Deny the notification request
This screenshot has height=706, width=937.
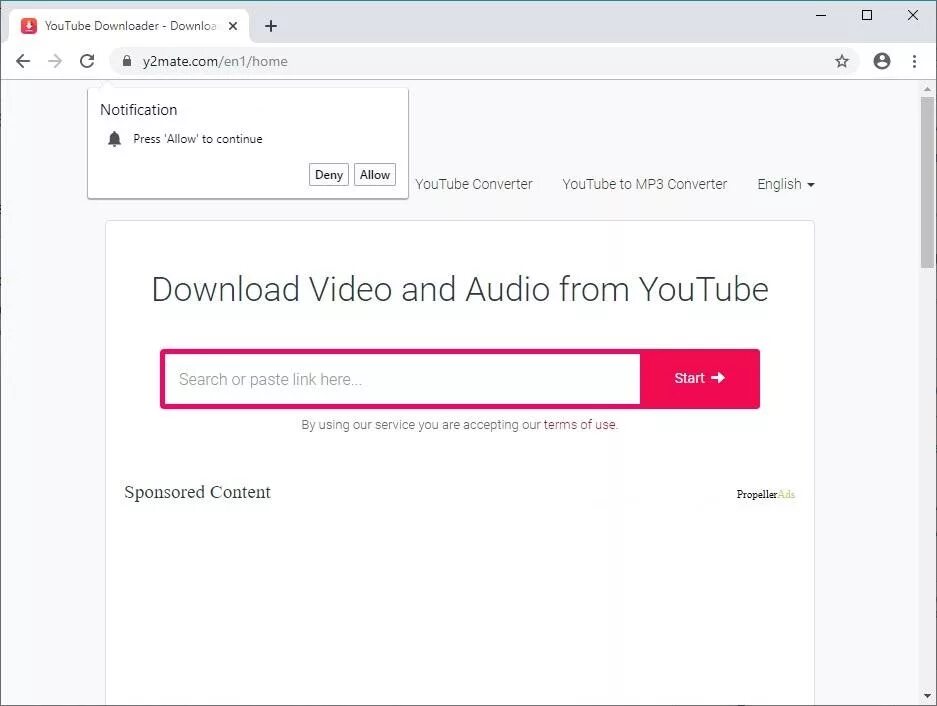pyautogui.click(x=329, y=175)
